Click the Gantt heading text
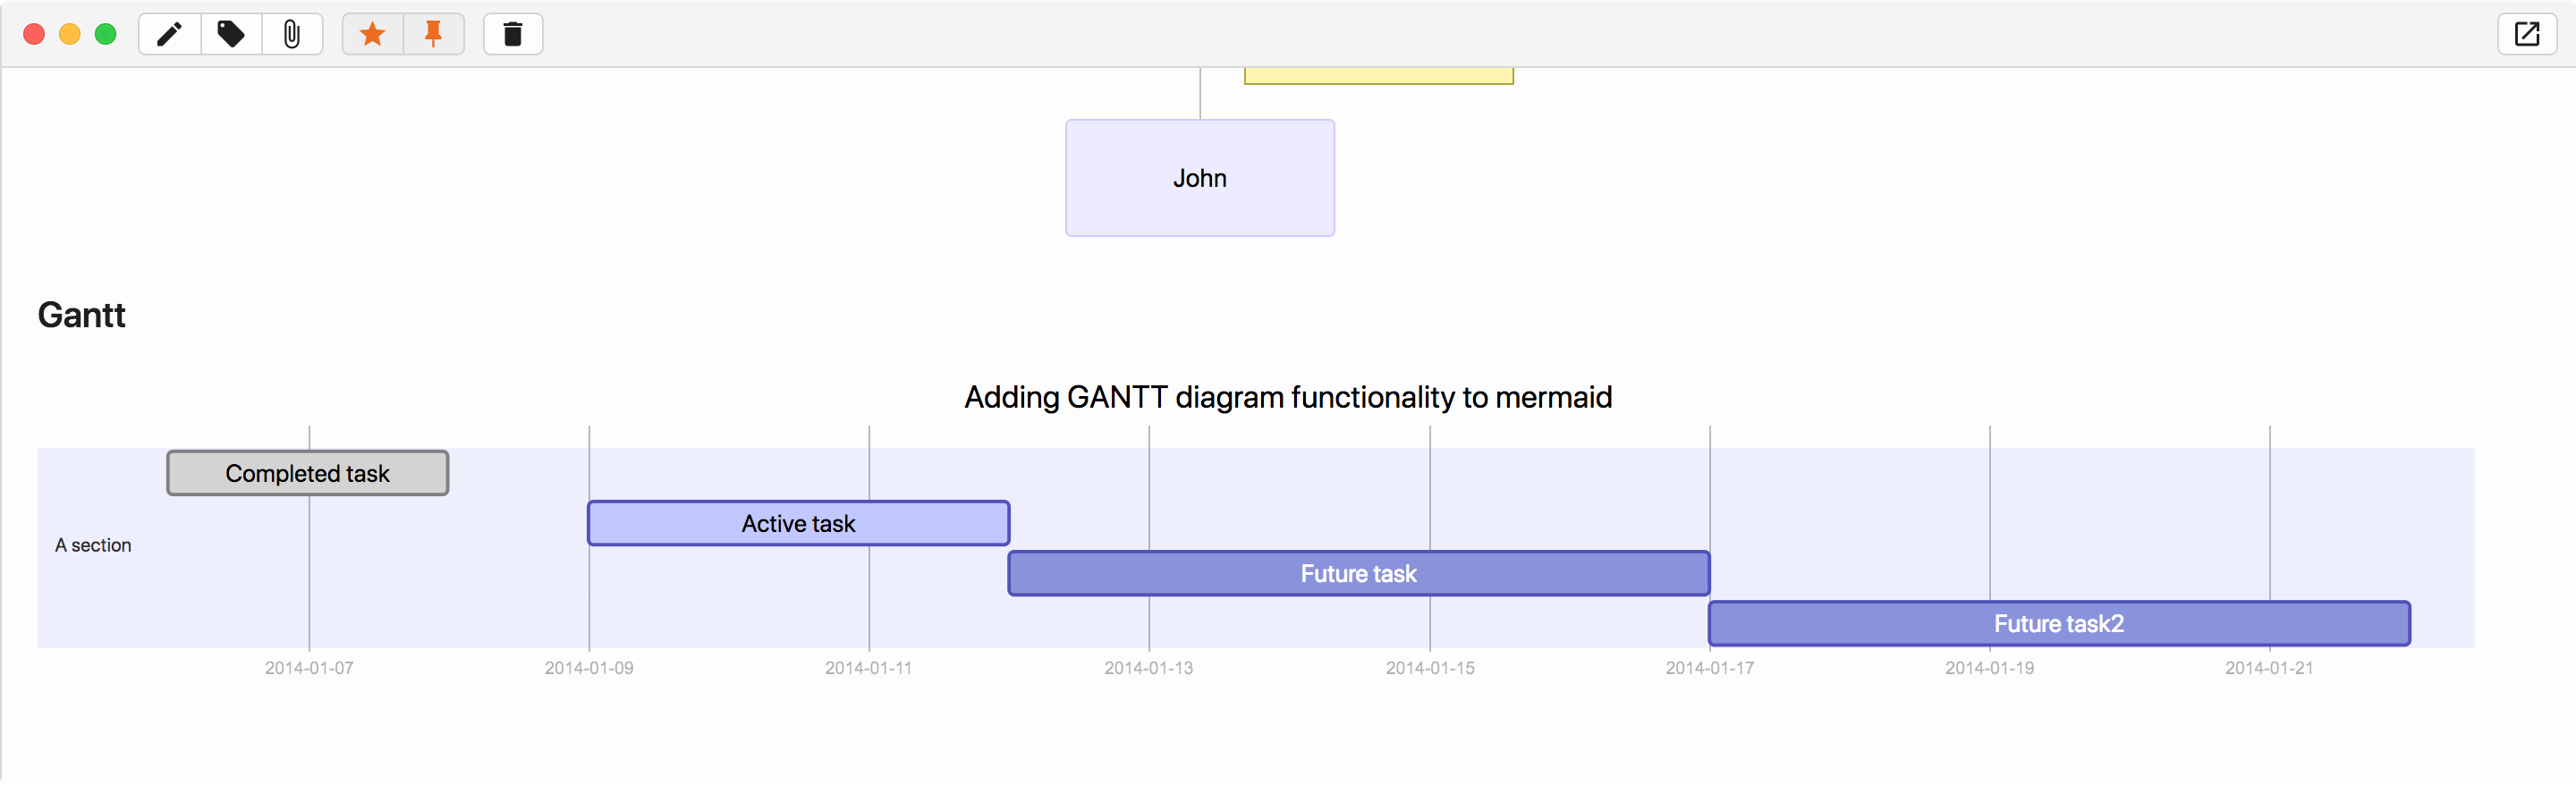Viewport: 2576px width, 785px height. 81,315
